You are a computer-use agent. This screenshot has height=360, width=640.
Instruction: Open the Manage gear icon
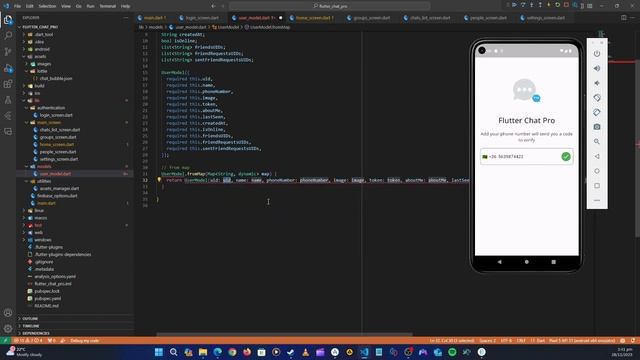pos(8,329)
